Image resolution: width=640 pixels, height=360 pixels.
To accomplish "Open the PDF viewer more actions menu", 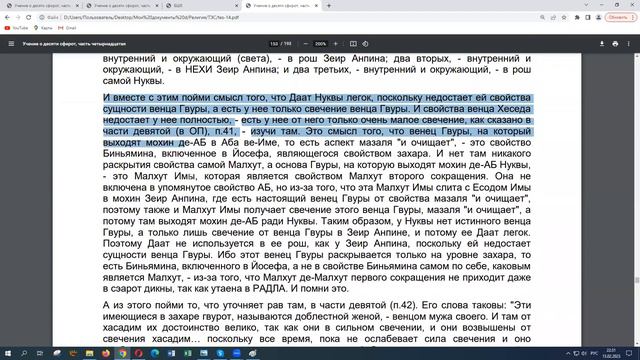I will coord(629,44).
